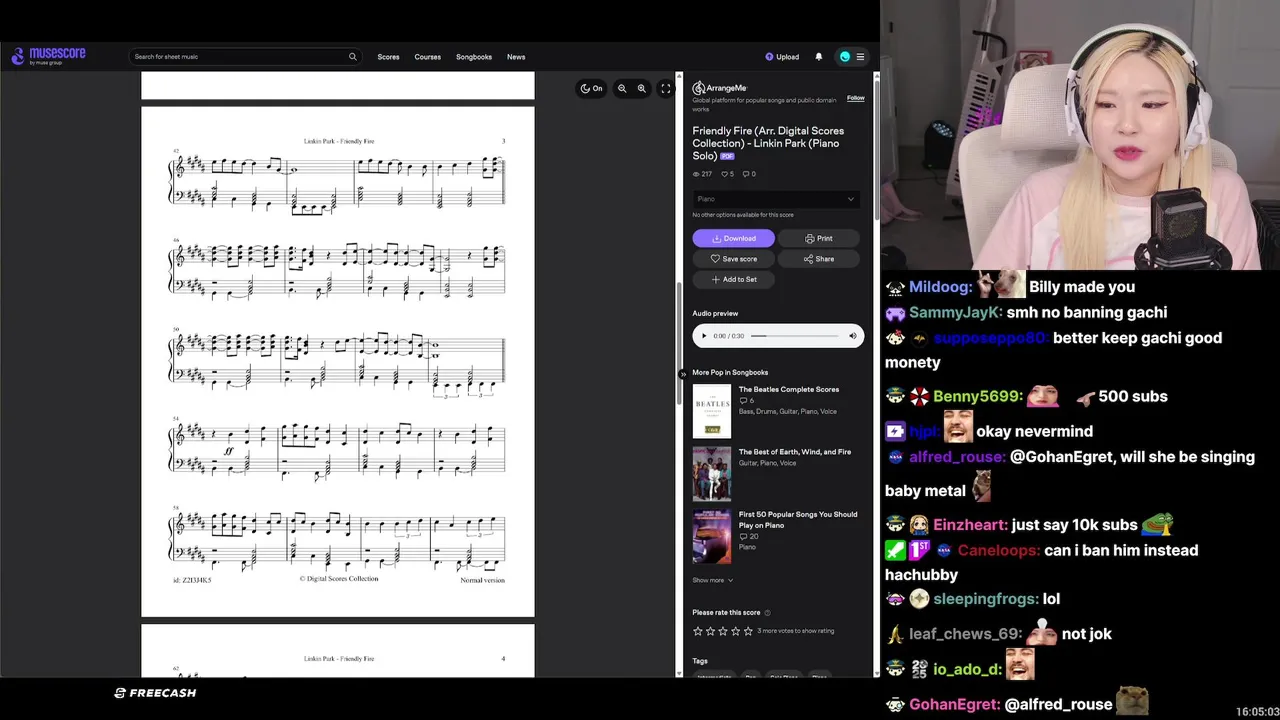The image size is (1280, 720).
Task: Play the audio preview
Action: pos(704,336)
